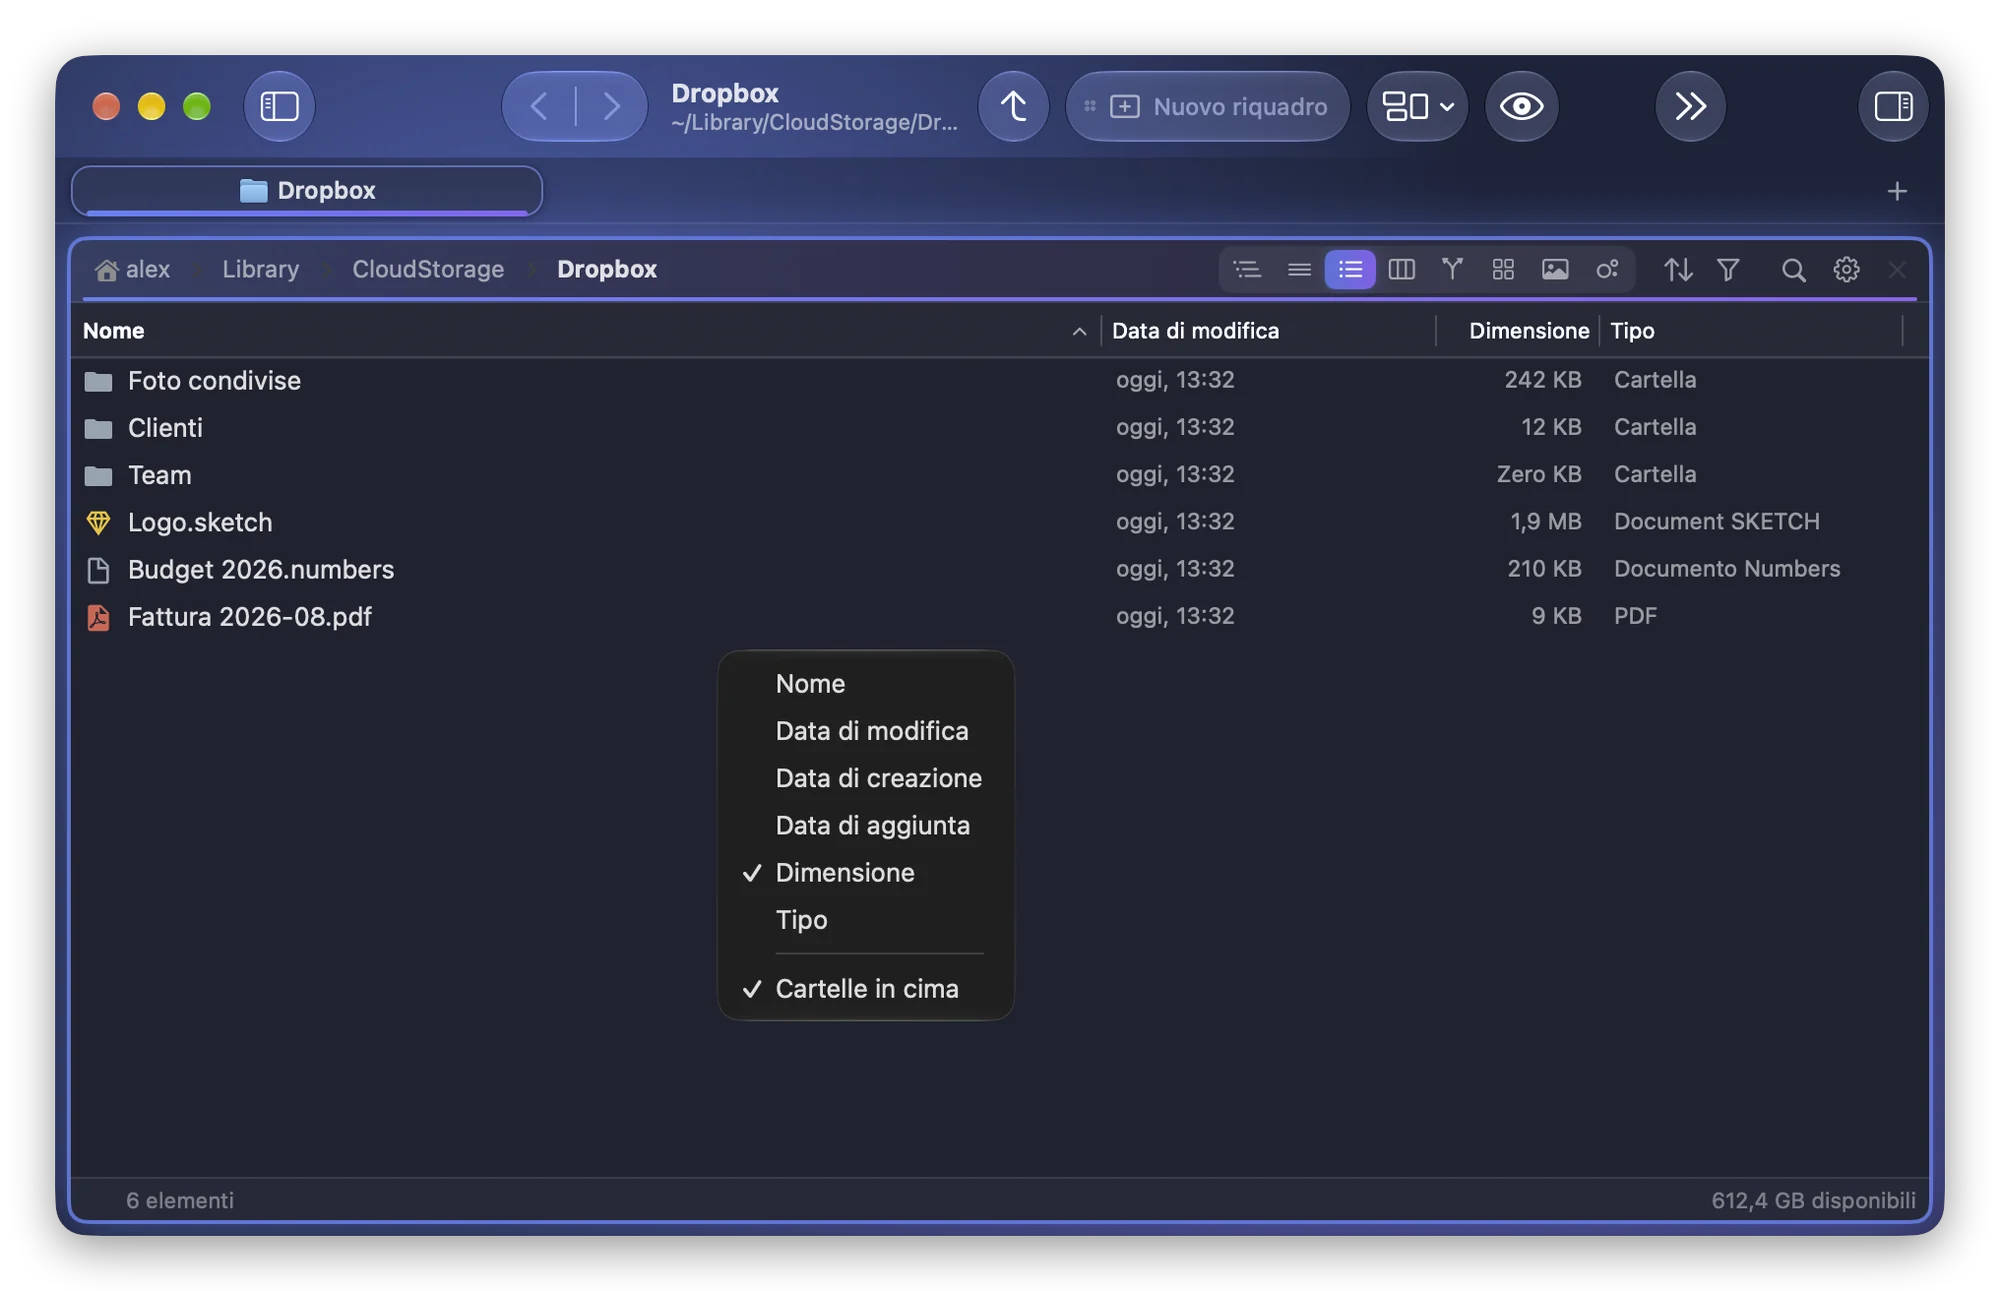
Task: Close the pane with X icon
Action: (1897, 269)
